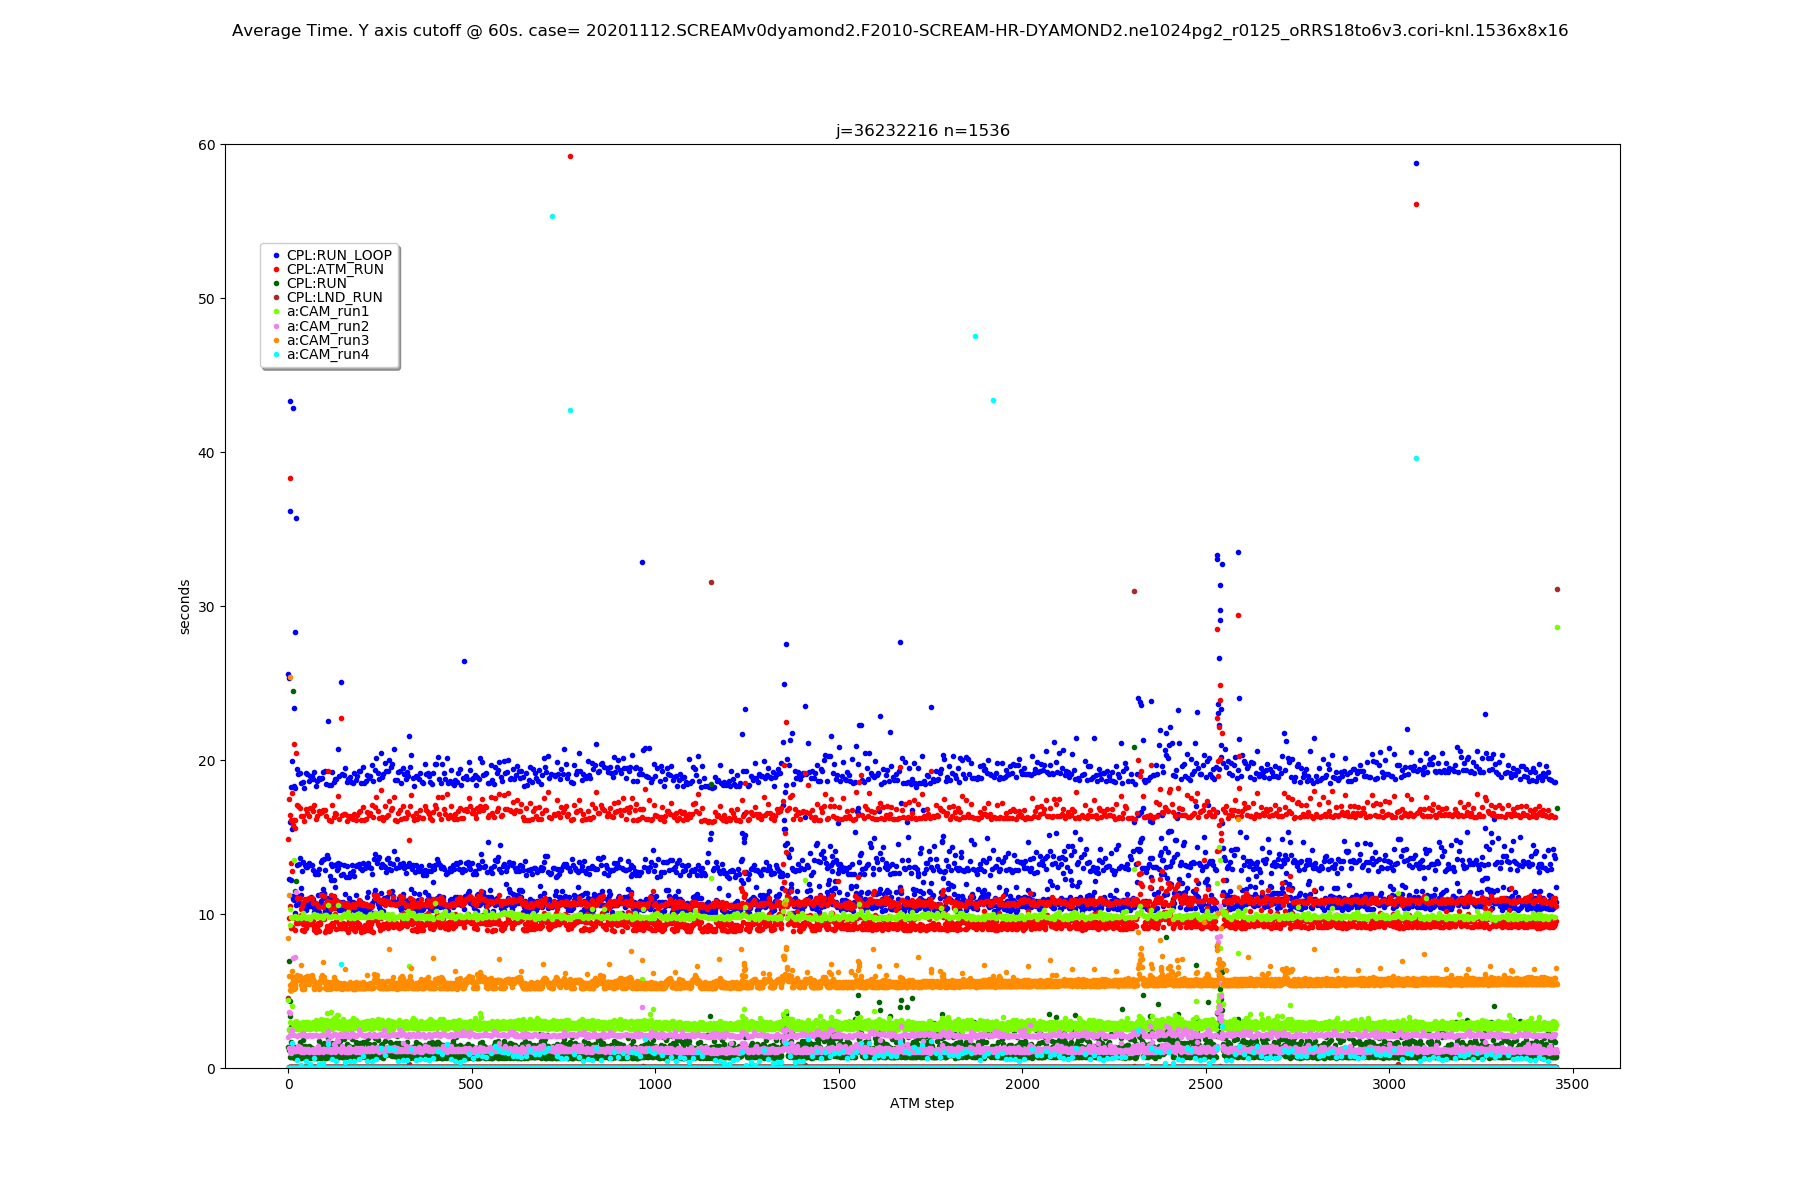
Task: Click the subplot title 'j=36232216 n=1536'
Action: click(922, 131)
